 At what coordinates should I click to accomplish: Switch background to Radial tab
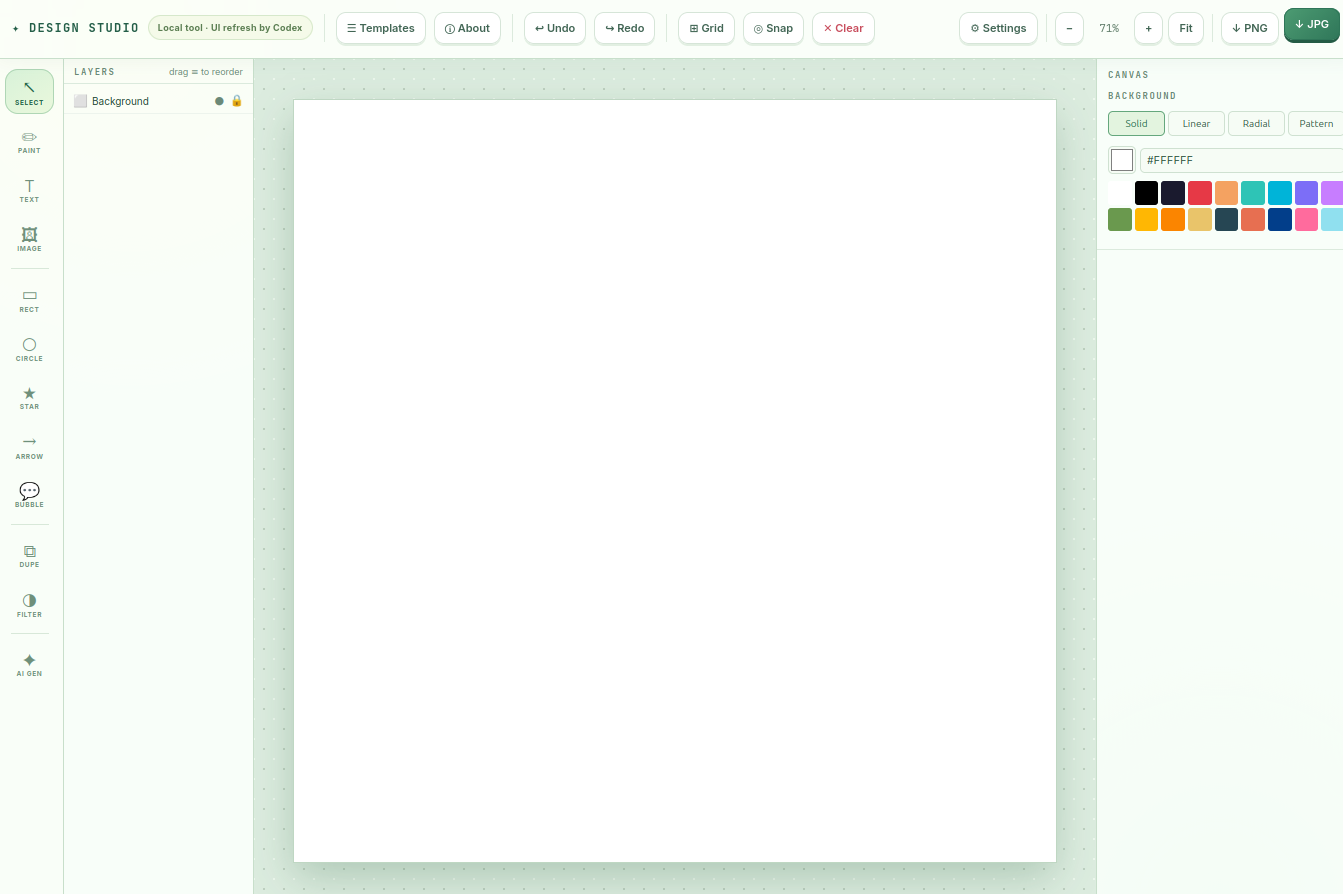(1256, 124)
